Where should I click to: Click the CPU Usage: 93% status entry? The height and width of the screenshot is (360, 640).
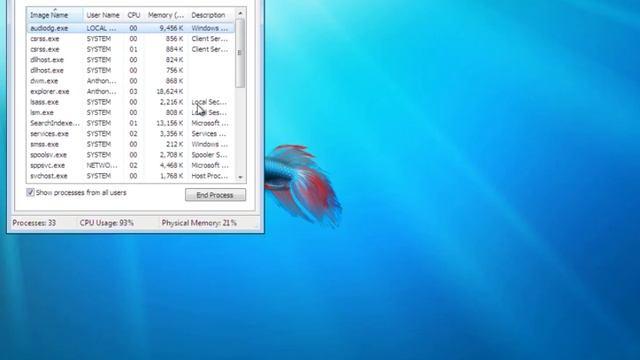click(107, 223)
